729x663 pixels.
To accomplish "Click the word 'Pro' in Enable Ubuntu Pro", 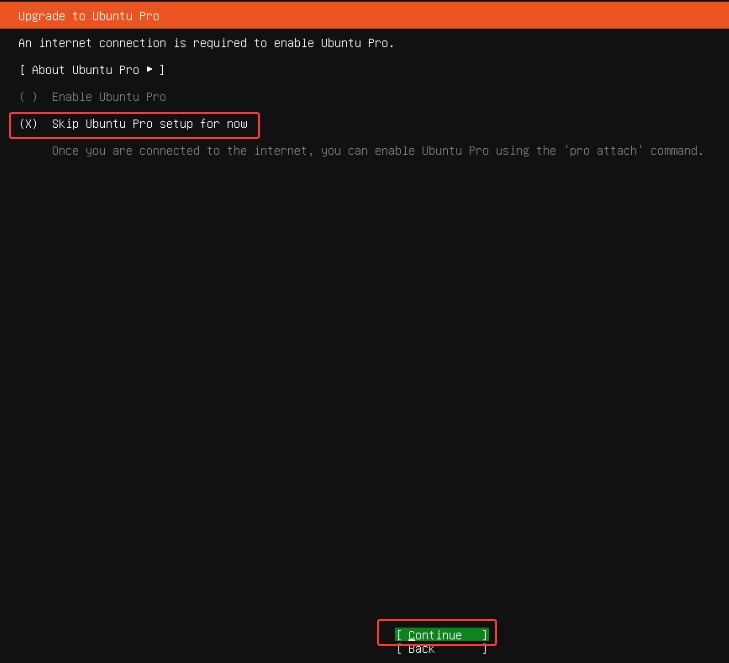I will [156, 97].
